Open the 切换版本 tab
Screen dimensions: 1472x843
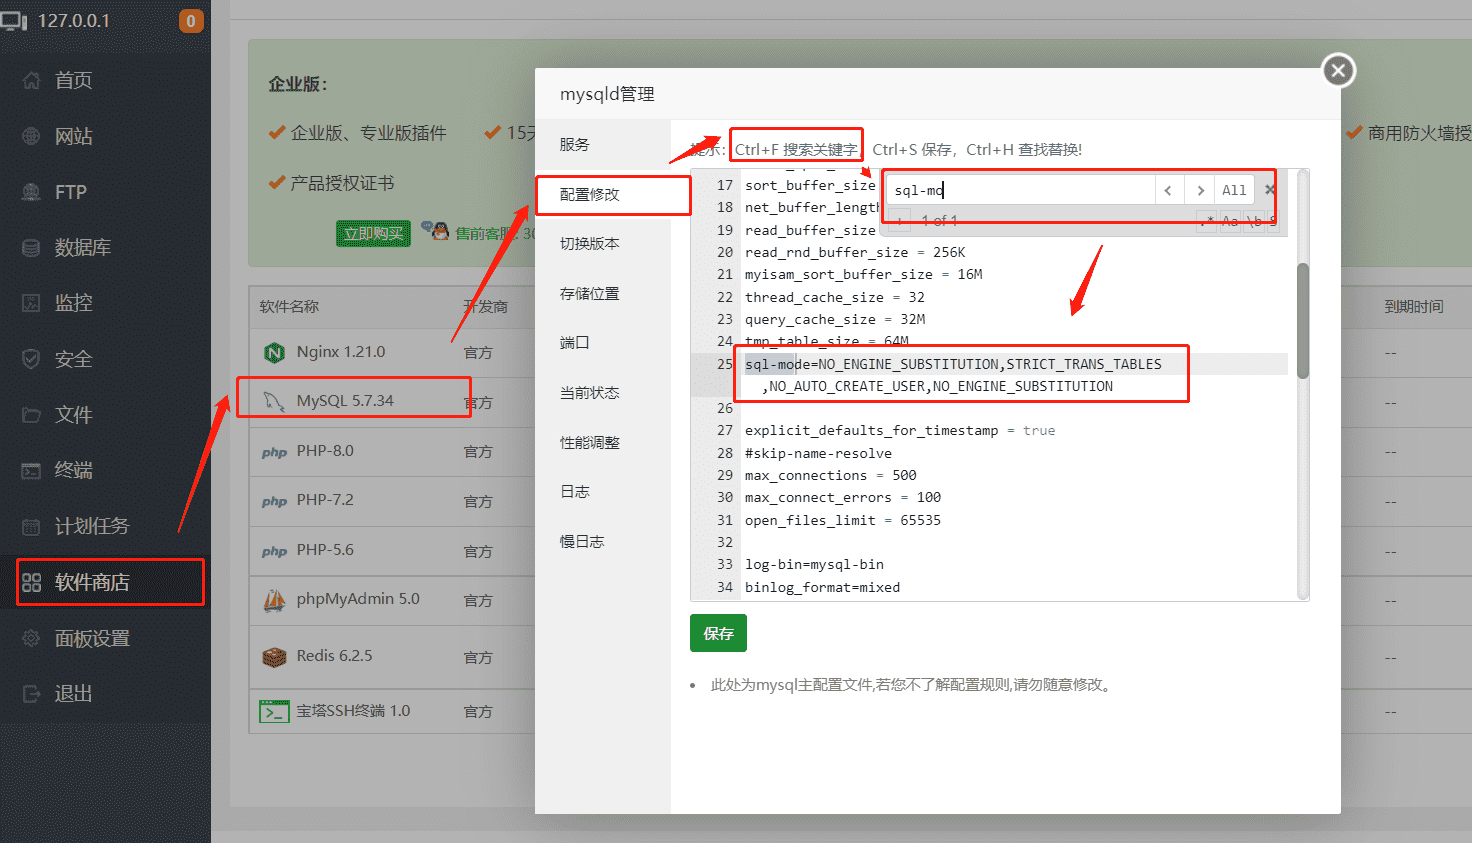(603, 243)
